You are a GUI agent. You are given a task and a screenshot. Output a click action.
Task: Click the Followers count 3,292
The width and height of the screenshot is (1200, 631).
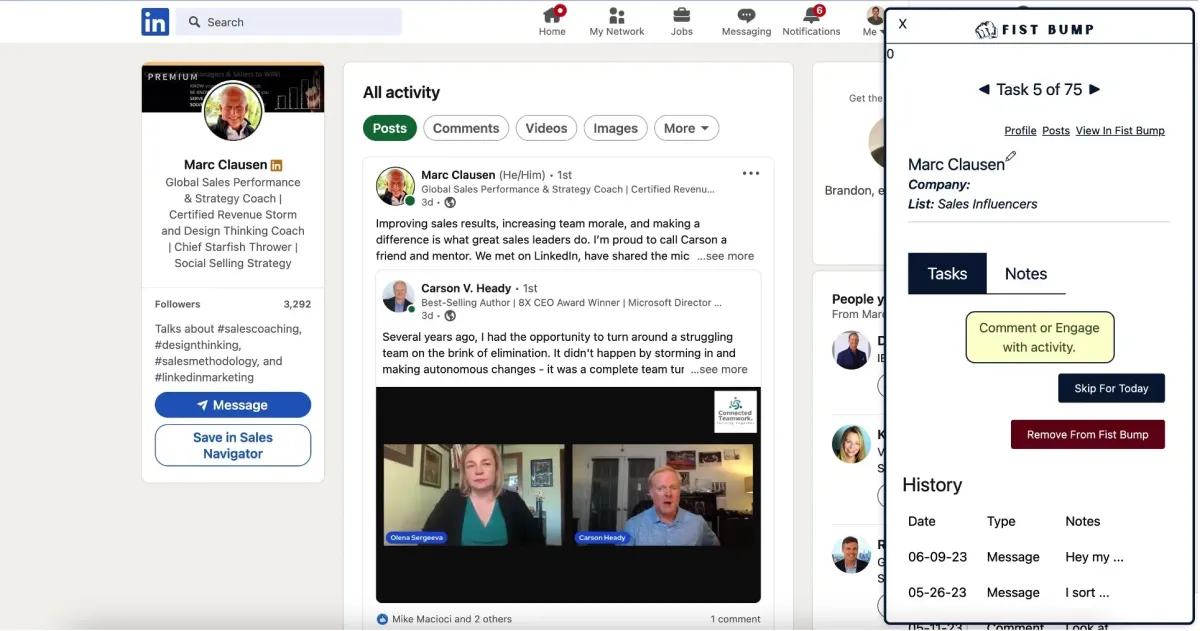point(297,304)
